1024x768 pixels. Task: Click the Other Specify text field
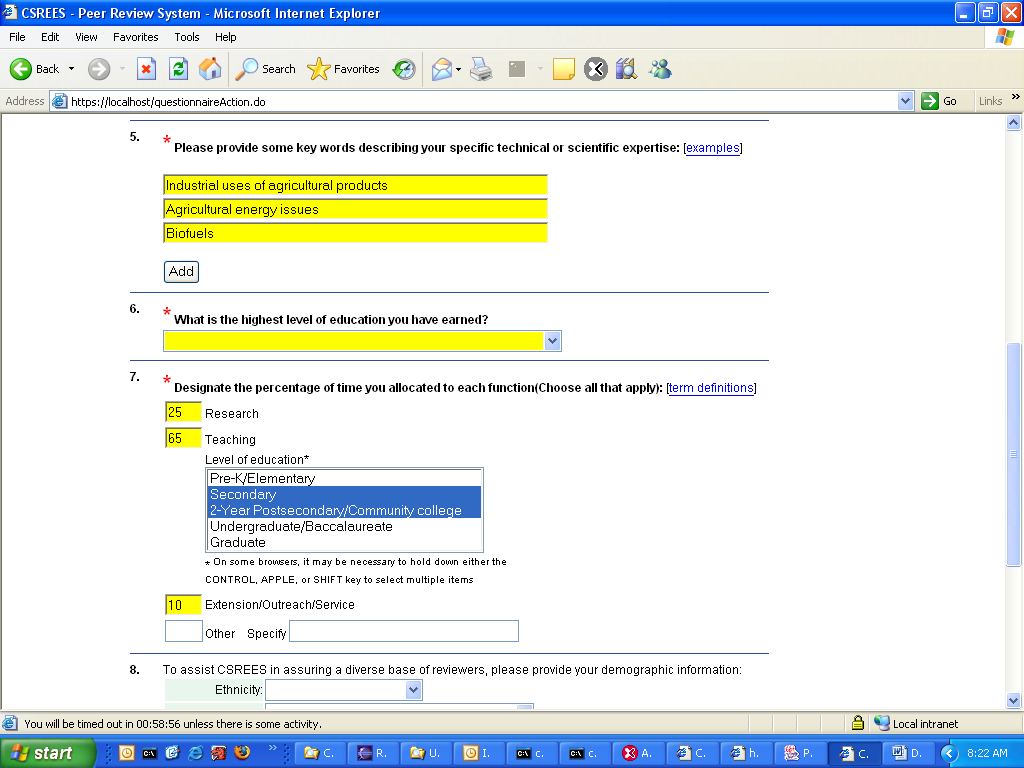point(404,632)
